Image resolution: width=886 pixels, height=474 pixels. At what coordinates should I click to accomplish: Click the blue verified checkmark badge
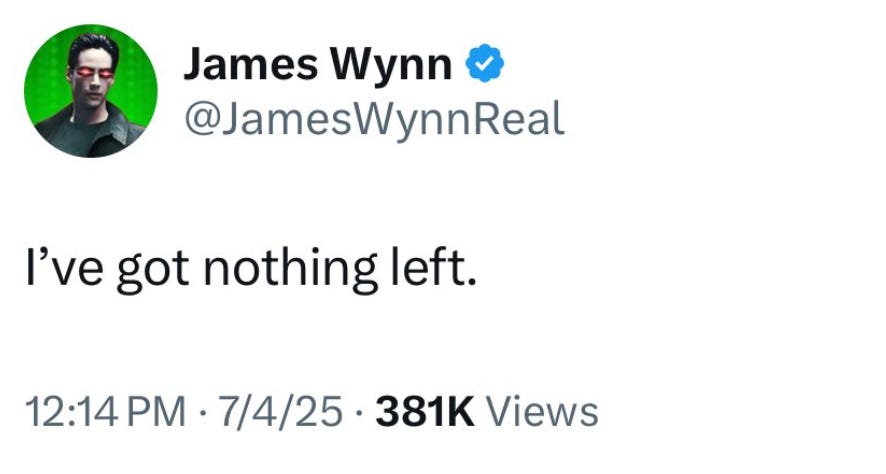(x=484, y=64)
